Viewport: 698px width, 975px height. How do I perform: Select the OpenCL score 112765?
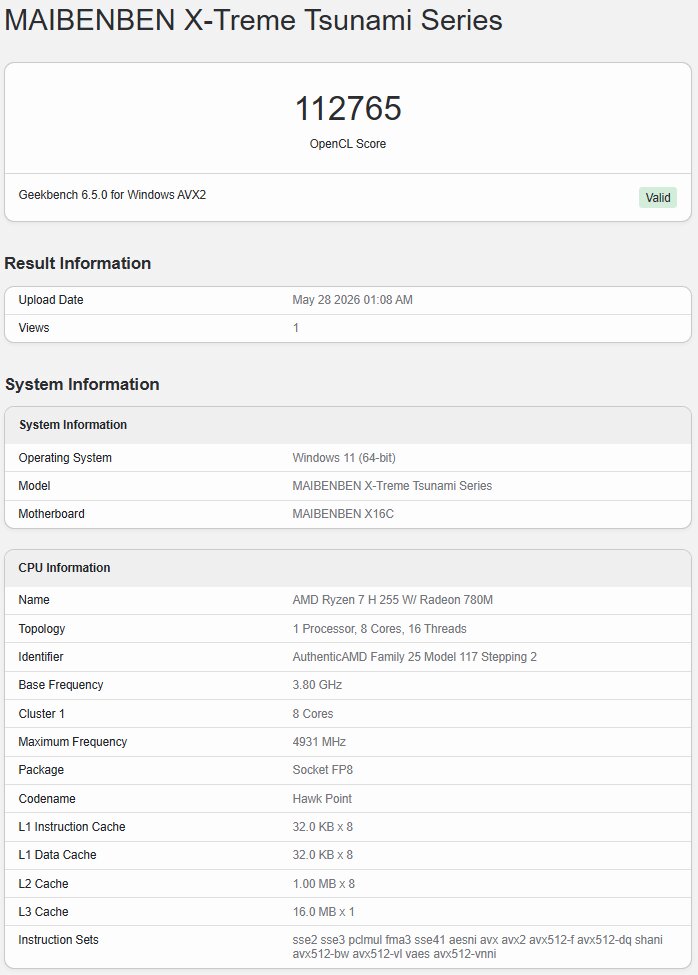click(348, 108)
